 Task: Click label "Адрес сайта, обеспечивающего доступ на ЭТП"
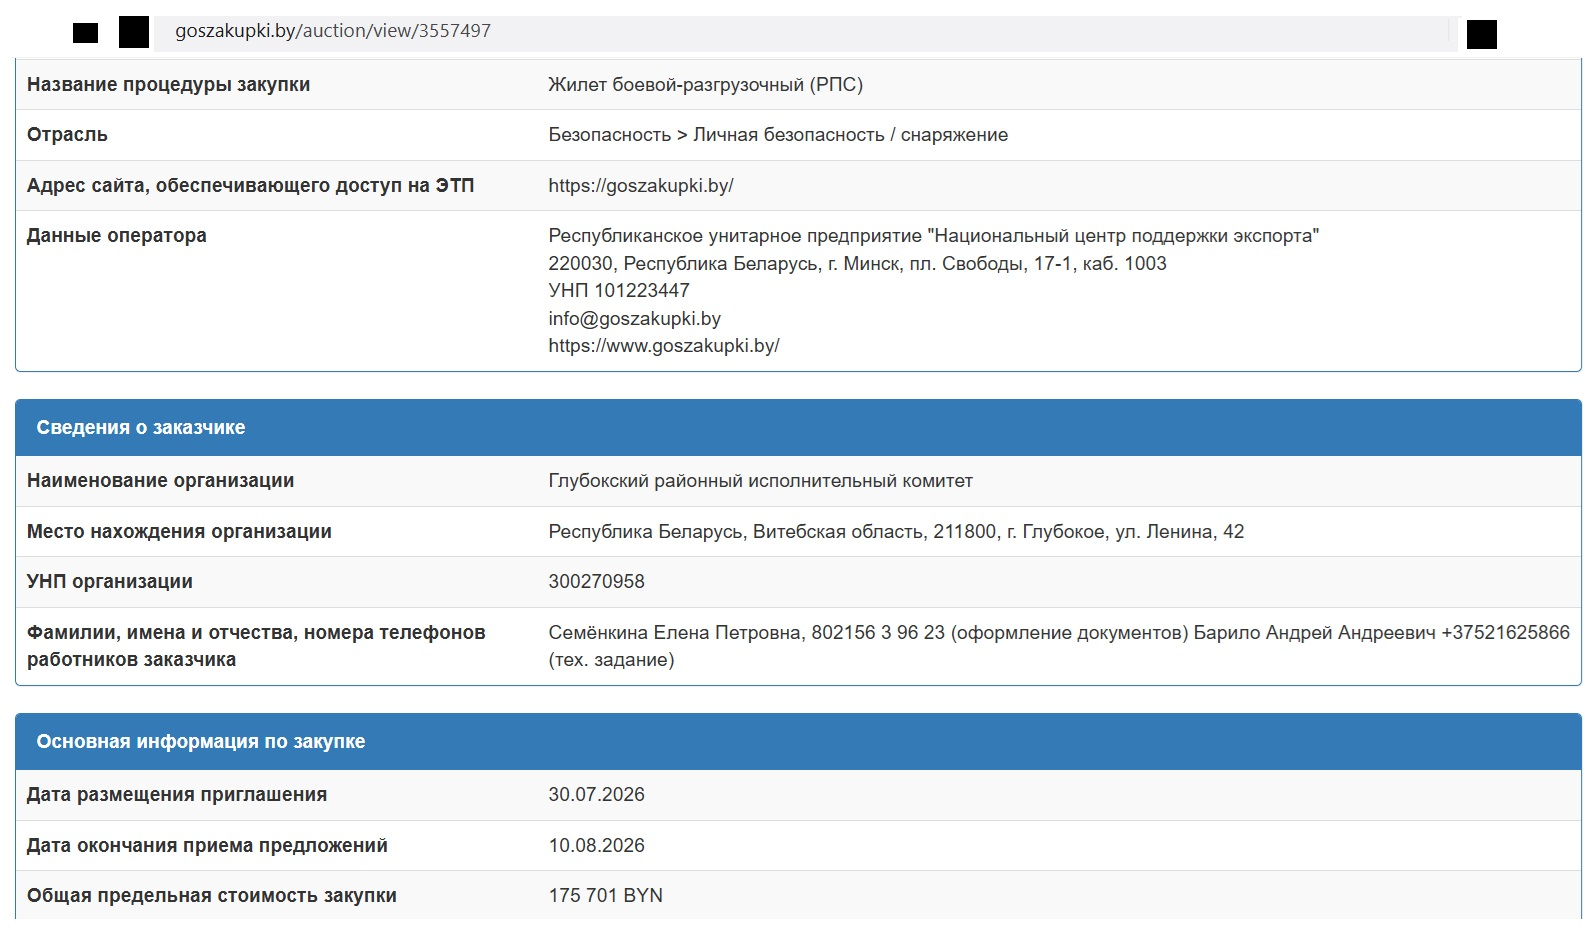pyautogui.click(x=250, y=186)
